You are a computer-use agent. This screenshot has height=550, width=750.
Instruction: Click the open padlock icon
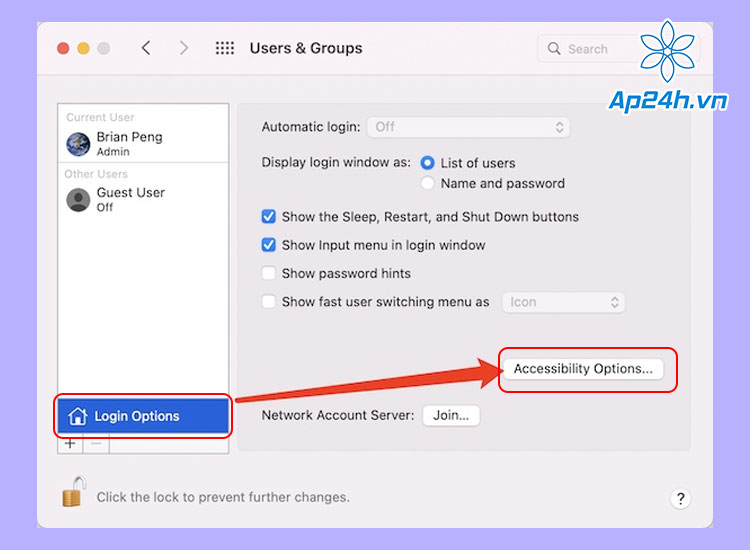point(74,492)
